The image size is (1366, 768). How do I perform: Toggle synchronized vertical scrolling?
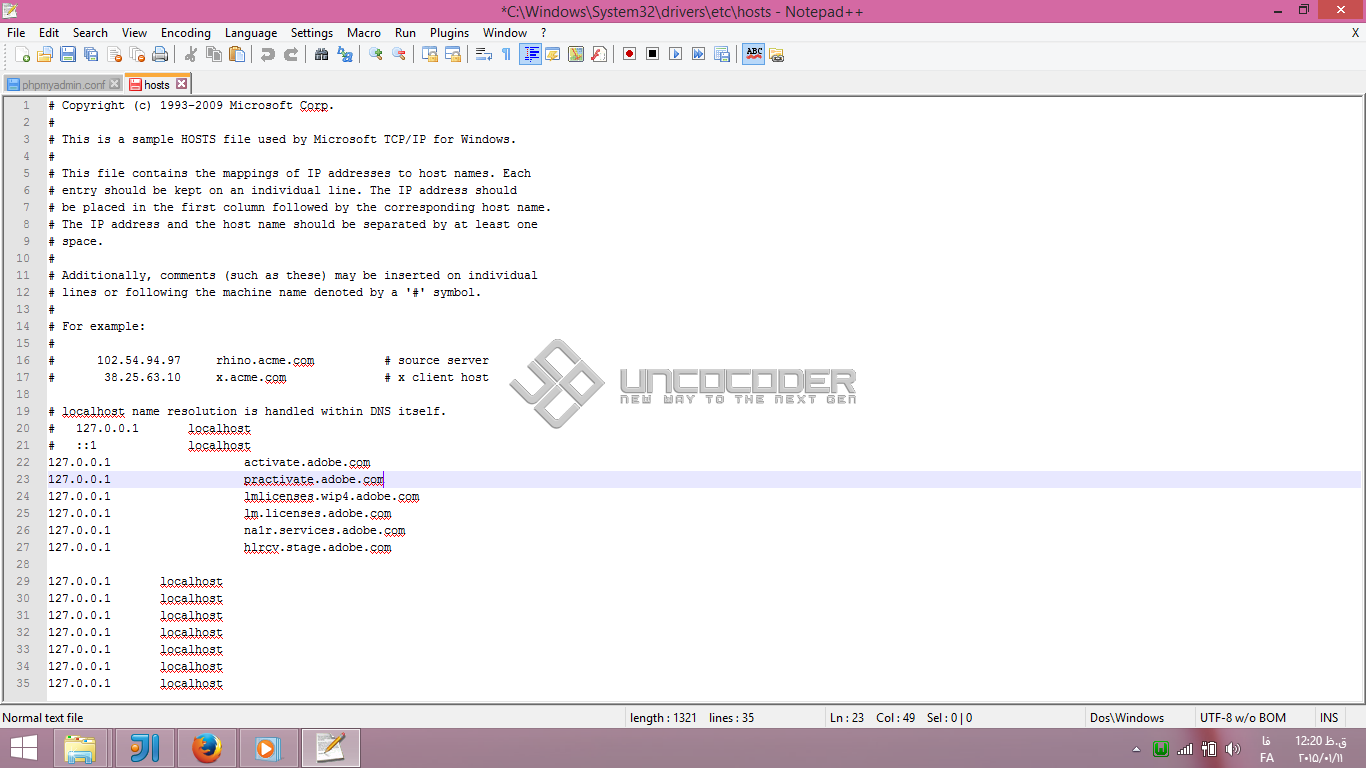coord(429,54)
